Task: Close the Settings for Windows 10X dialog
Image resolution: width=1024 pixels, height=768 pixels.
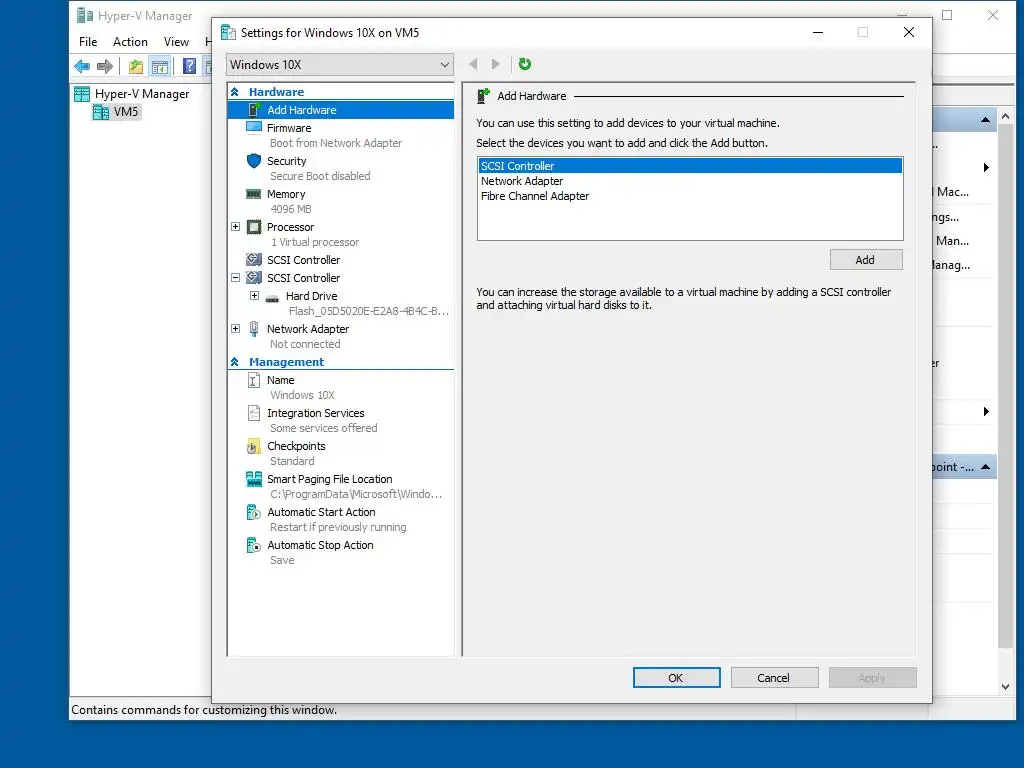Action: point(908,32)
